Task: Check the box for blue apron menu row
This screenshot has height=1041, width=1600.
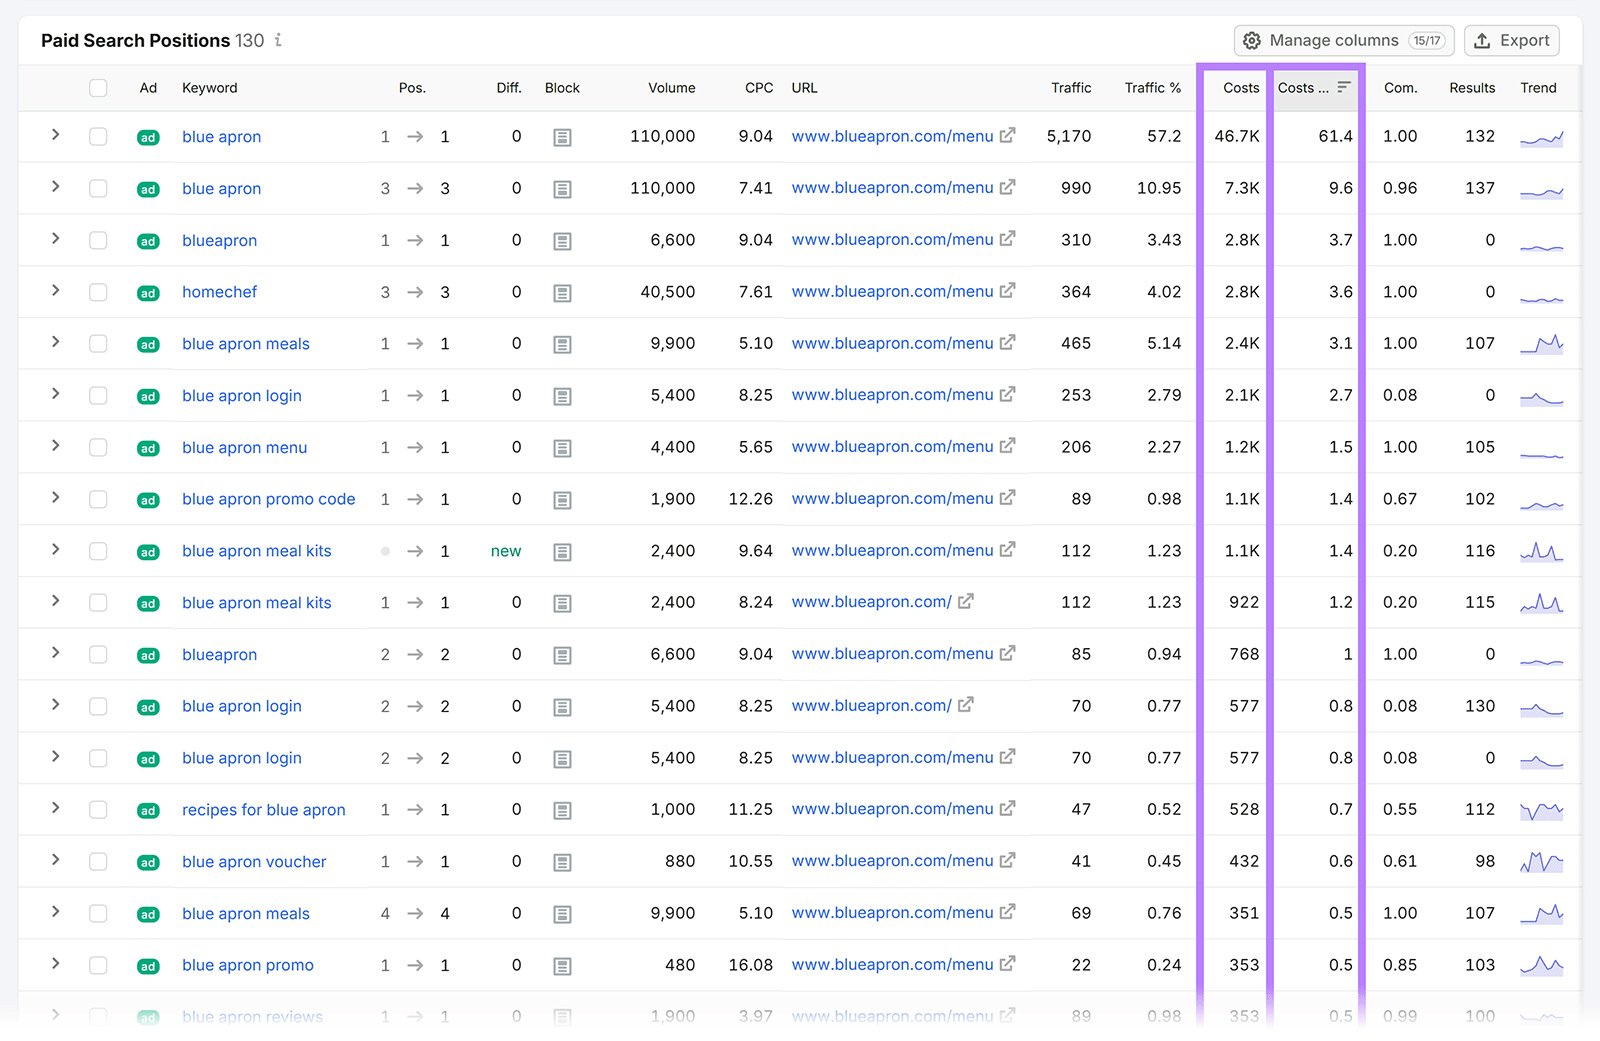Action: (x=98, y=447)
